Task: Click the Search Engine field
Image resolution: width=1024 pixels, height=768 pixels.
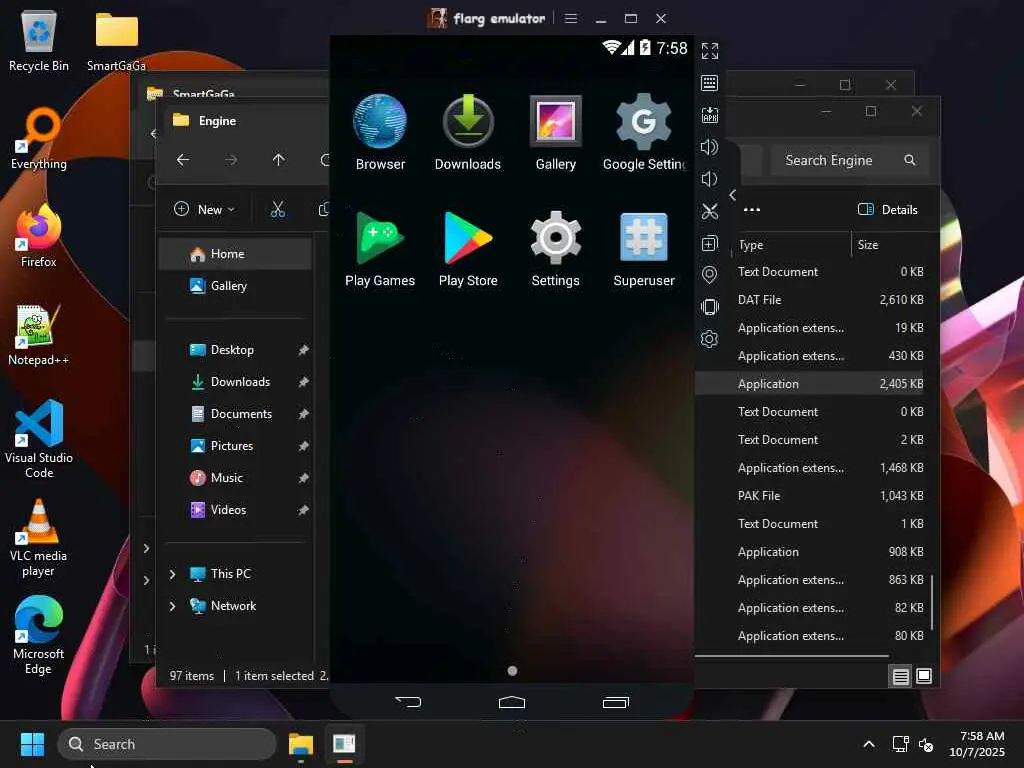Action: click(x=848, y=160)
